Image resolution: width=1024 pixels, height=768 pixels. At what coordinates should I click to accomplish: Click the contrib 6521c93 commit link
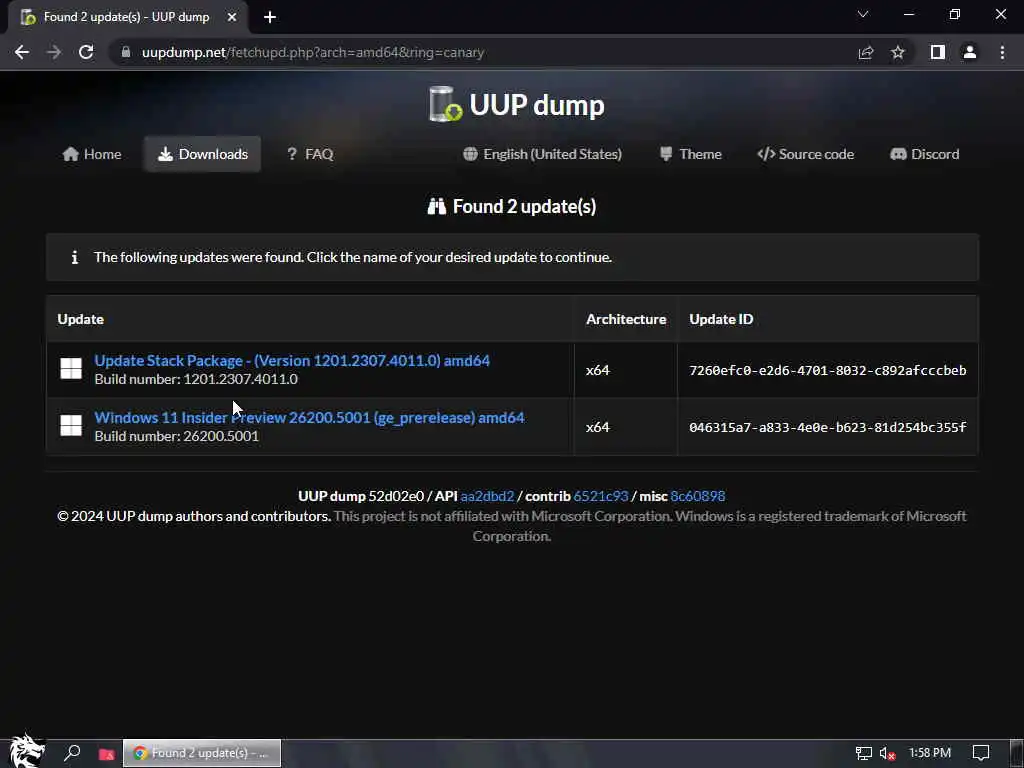(600, 496)
